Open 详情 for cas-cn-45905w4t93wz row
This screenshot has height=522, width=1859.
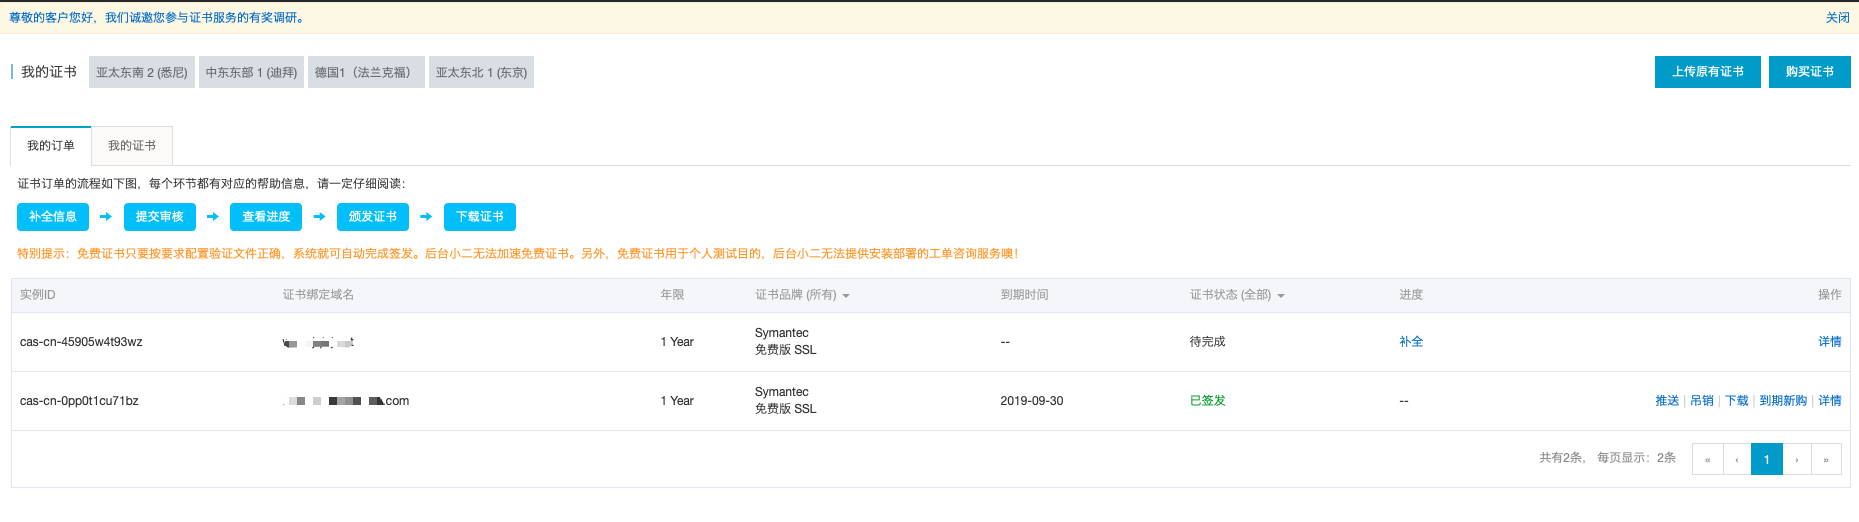point(1830,342)
